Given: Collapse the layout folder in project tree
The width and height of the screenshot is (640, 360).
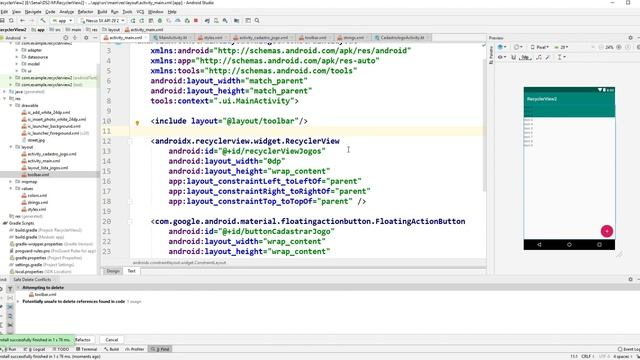Looking at the screenshot, I should 11,147.
